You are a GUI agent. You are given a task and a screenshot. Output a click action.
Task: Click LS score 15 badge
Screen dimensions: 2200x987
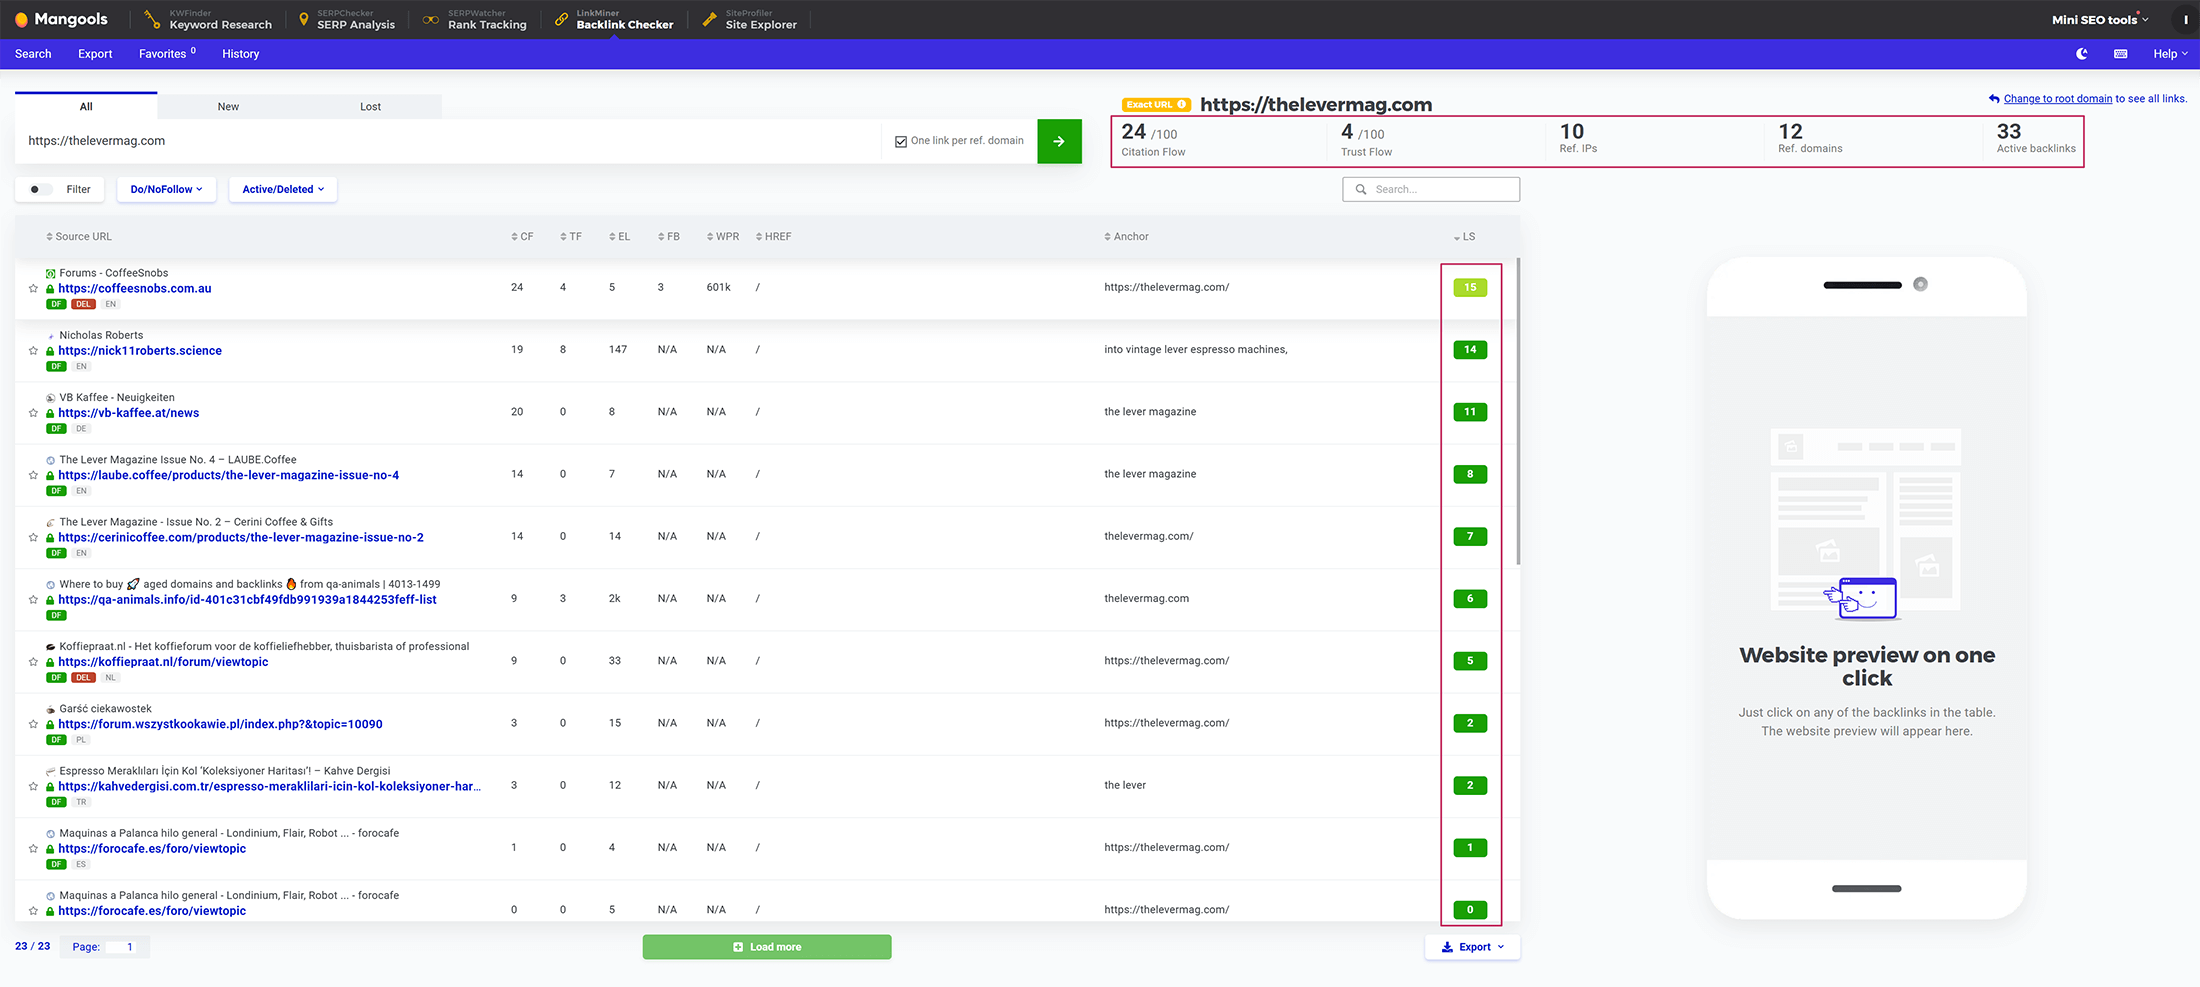point(1470,288)
